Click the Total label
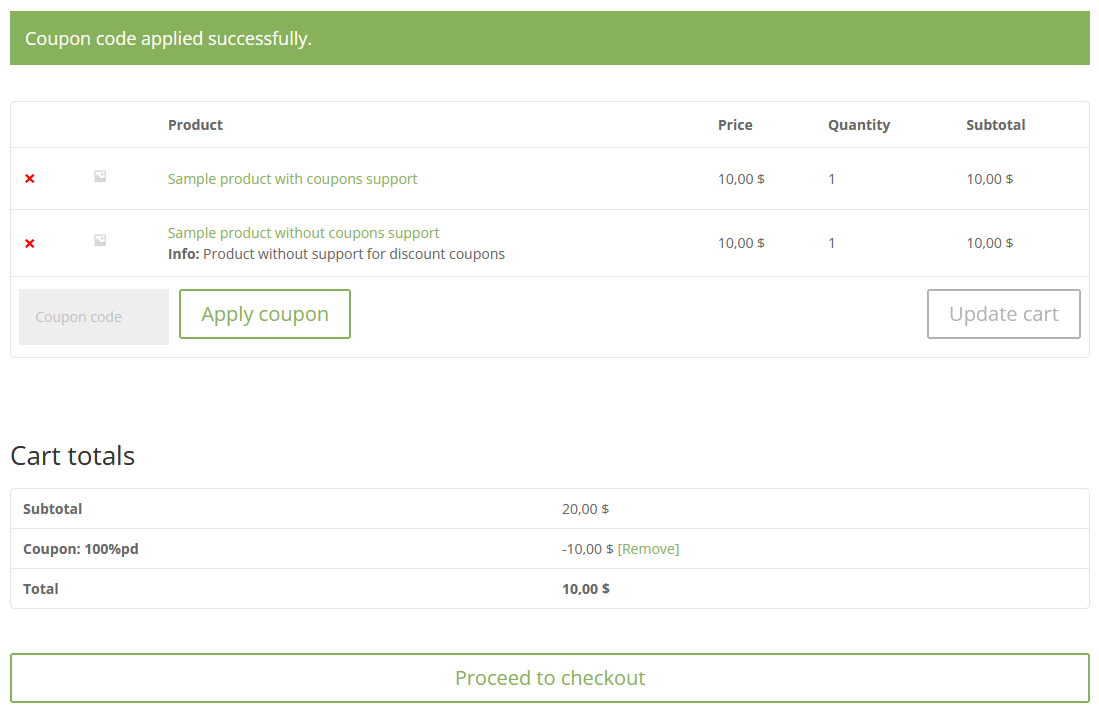This screenshot has width=1099, height=712. point(41,589)
